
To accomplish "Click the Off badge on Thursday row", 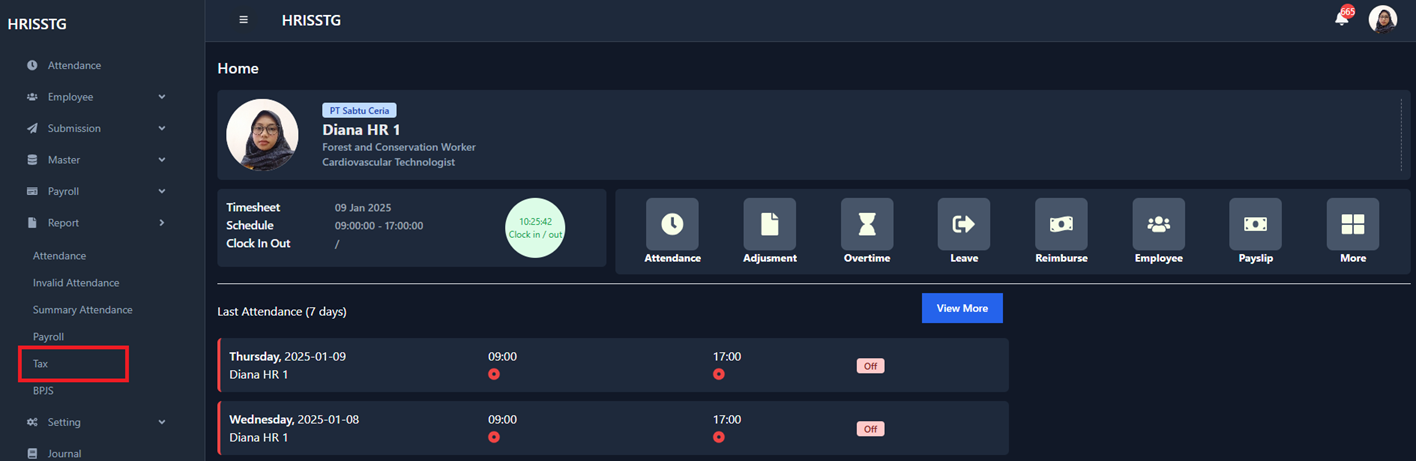I will 870,366.
